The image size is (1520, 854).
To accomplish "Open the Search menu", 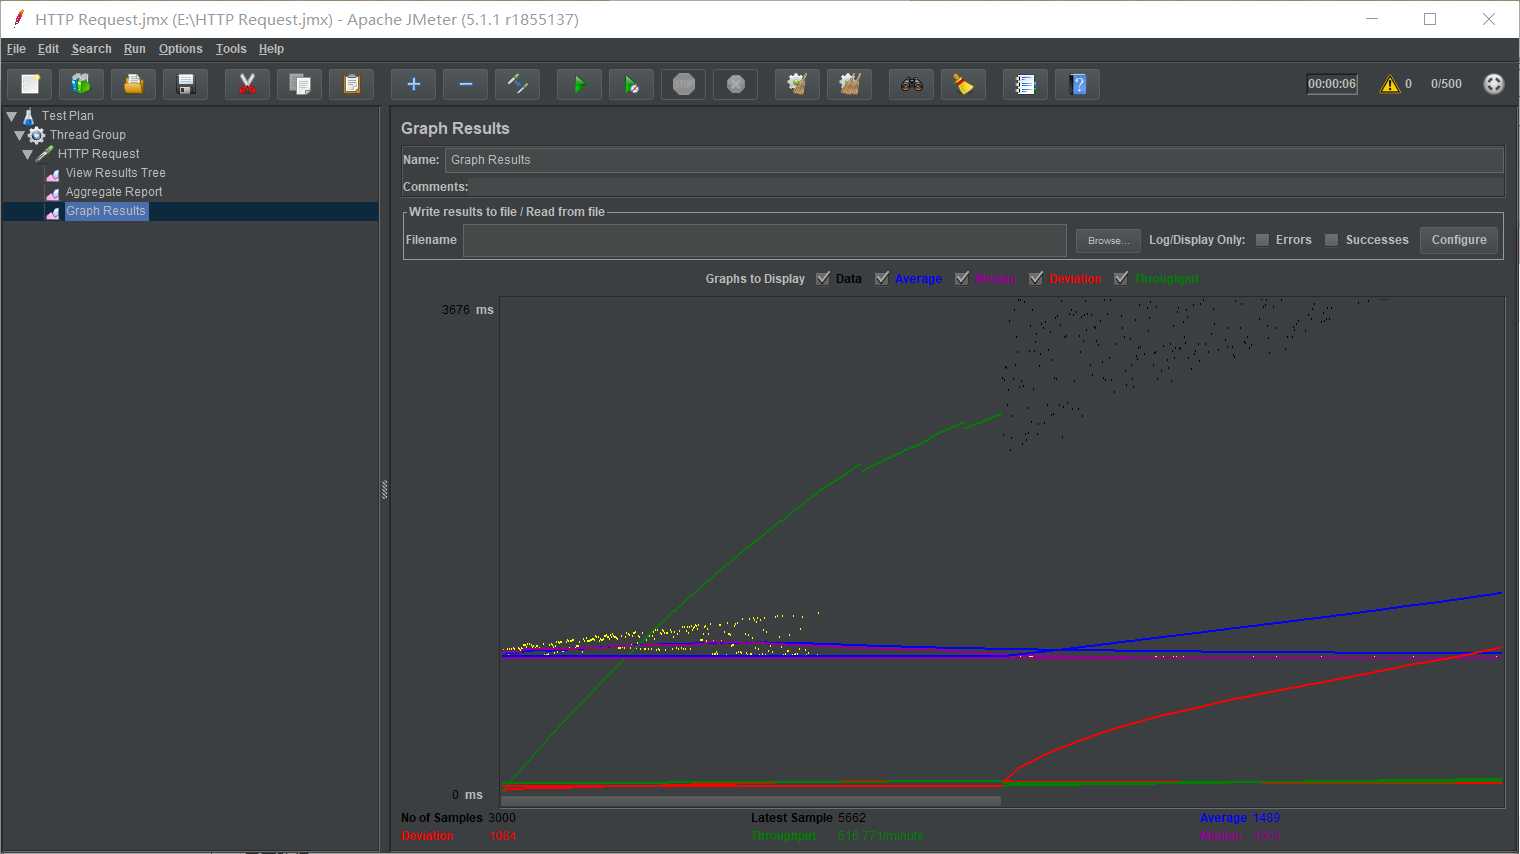I will point(91,49).
